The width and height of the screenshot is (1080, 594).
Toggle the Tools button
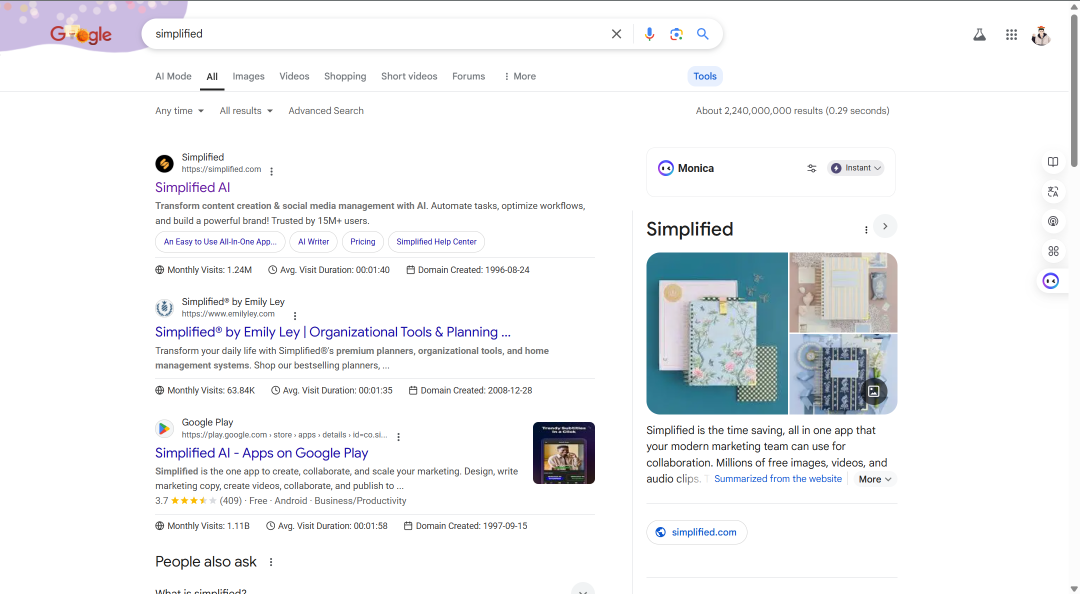(705, 76)
